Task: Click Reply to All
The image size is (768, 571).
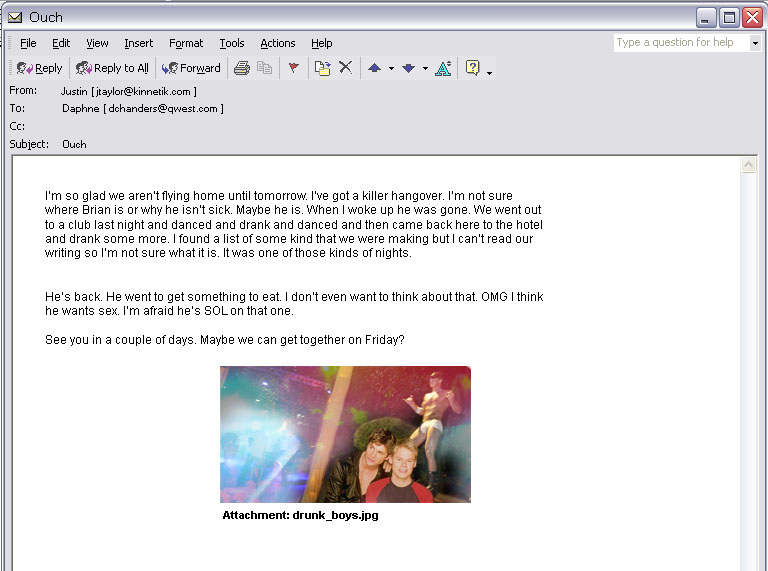Action: coord(112,68)
